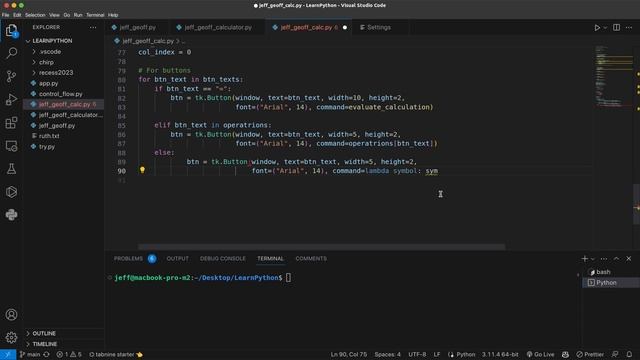Open control_flow.py in the explorer
The height and width of the screenshot is (360, 640).
pyautogui.click(x=61, y=94)
